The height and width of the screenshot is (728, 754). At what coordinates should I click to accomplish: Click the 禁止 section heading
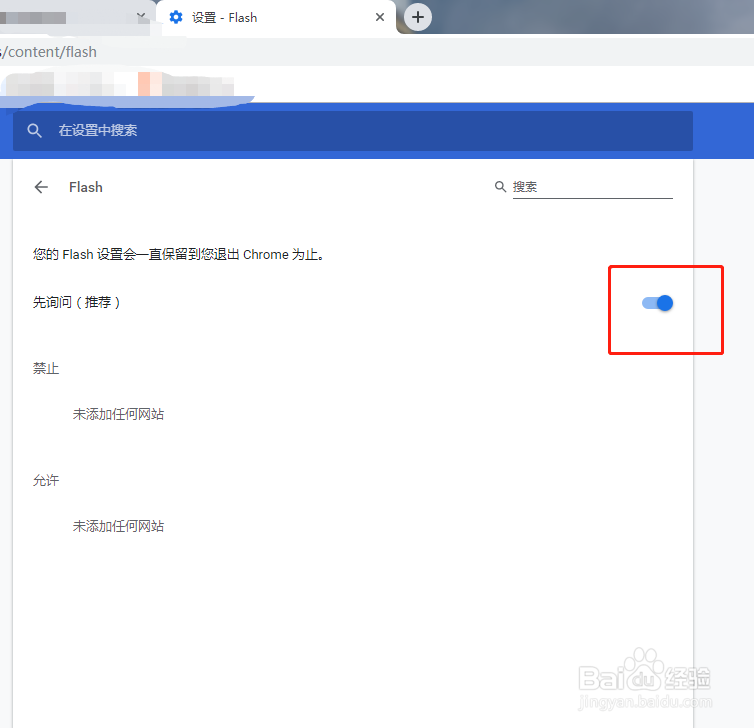[x=46, y=368]
